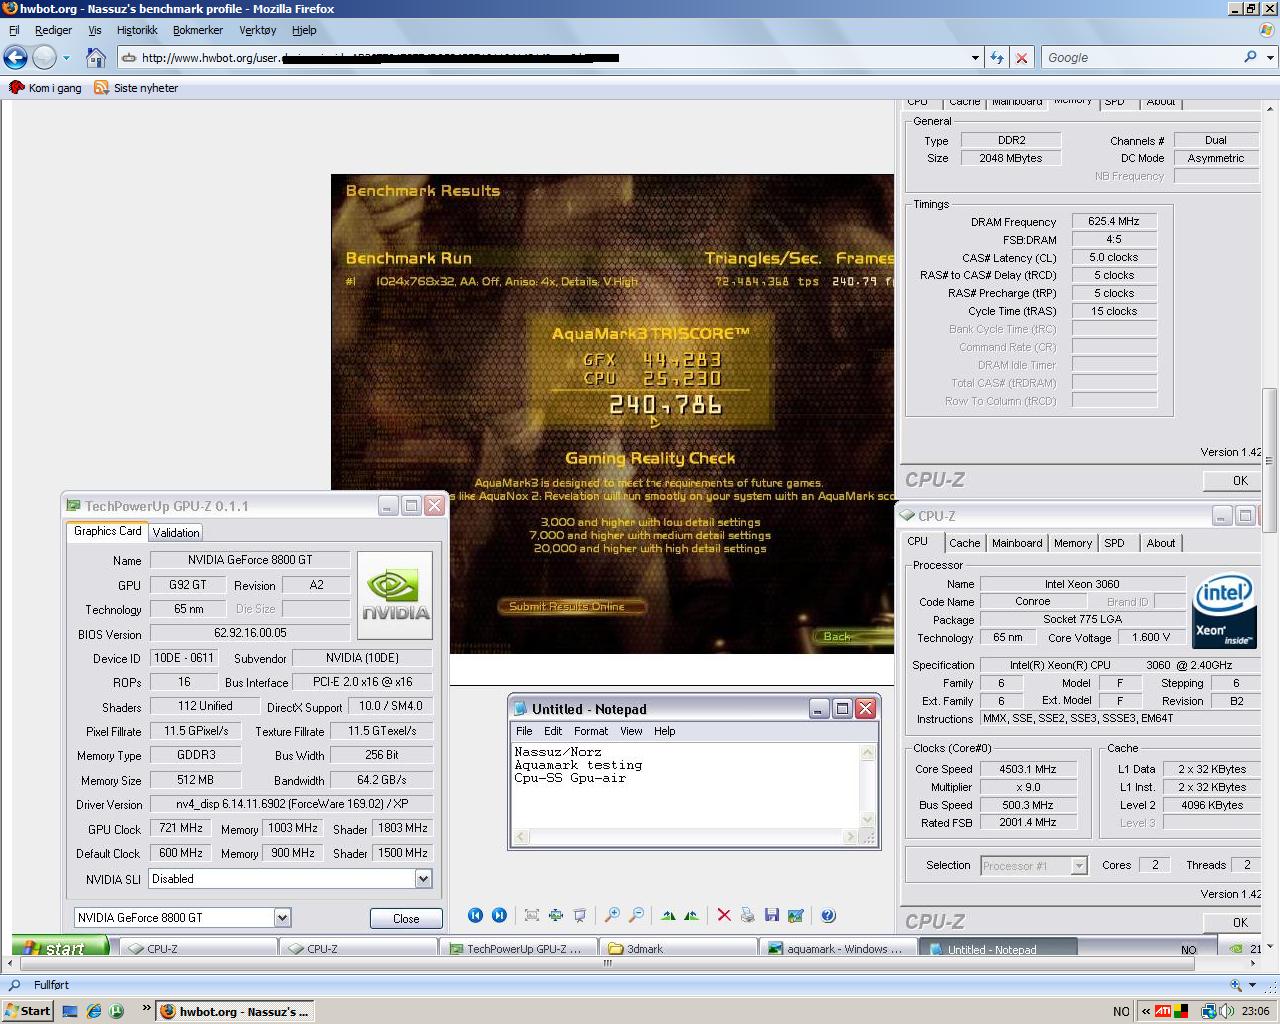
Task: Open the Firefox Verktøy menu
Action: pos(258,30)
